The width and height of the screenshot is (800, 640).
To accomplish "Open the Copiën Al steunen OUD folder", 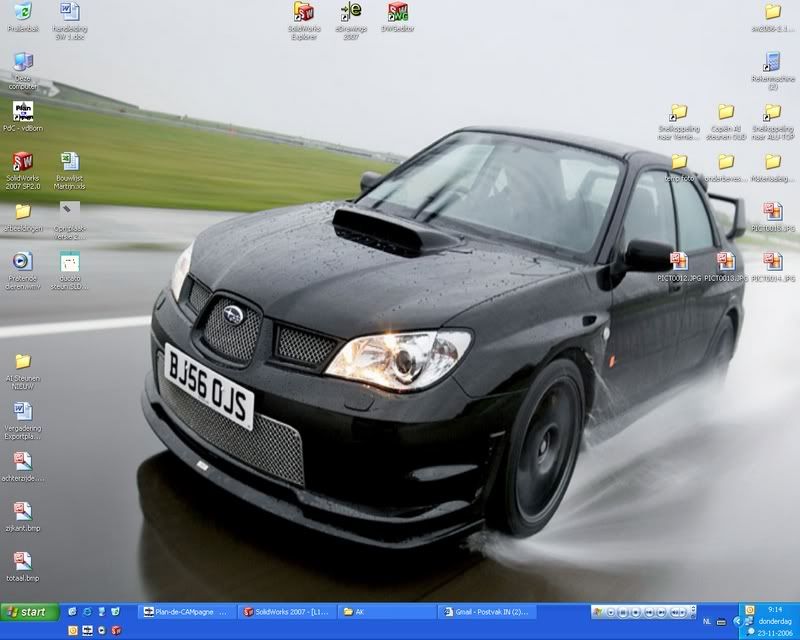I will [726, 122].
